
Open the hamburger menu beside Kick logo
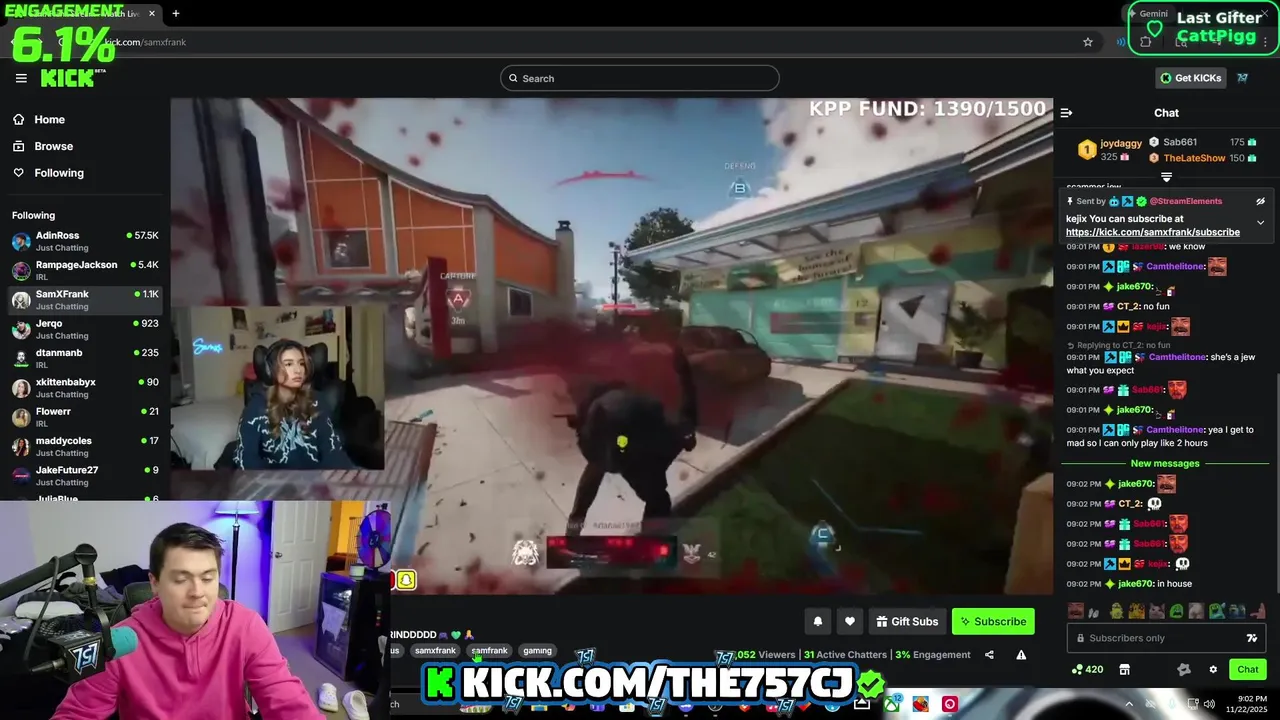pos(21,78)
